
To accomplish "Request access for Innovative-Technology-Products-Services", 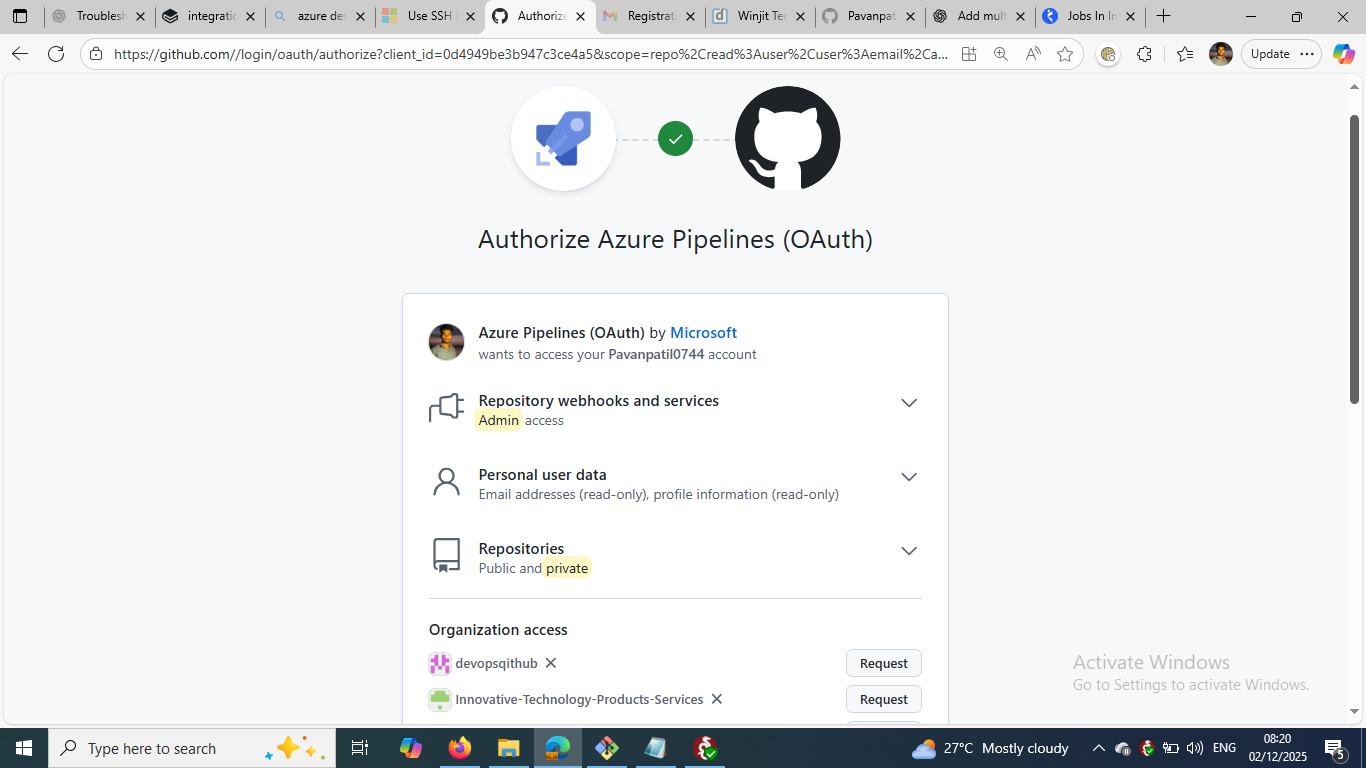I will tap(883, 699).
